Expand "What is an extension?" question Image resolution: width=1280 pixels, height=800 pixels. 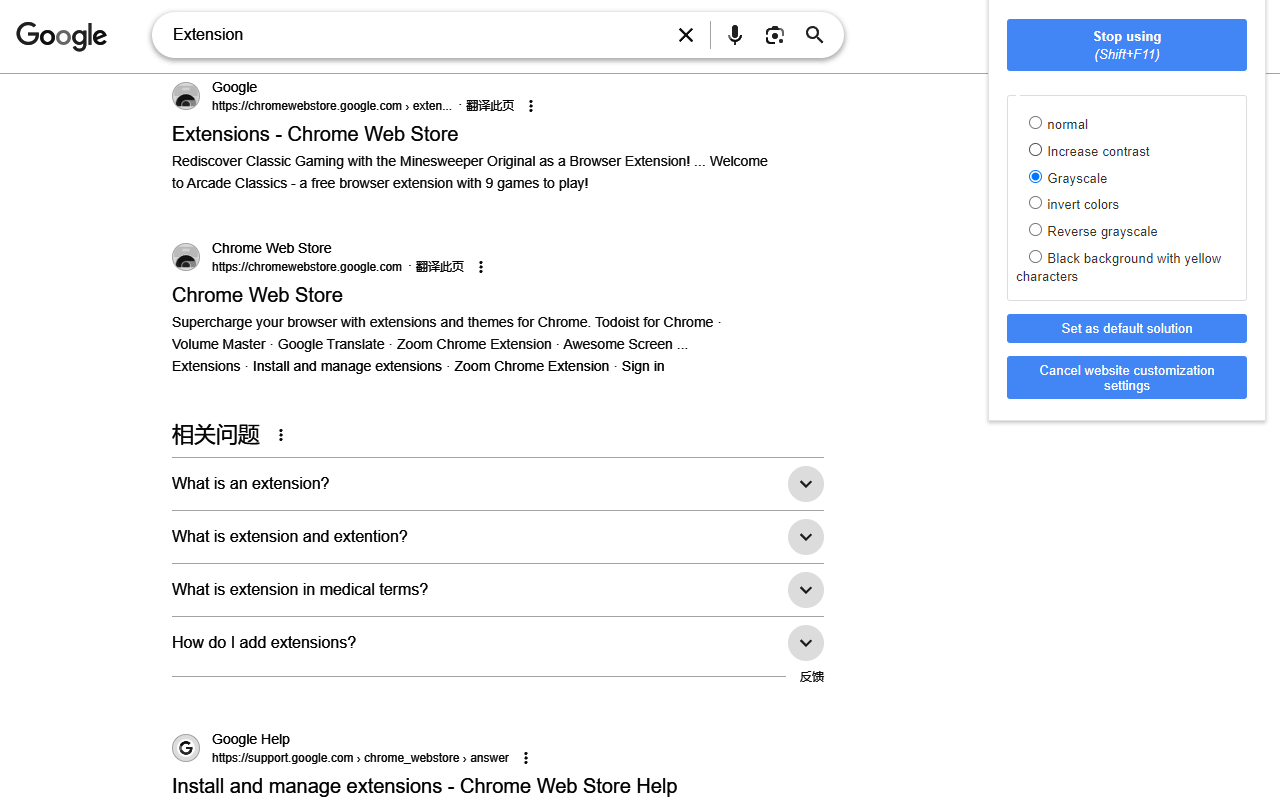pyautogui.click(x=805, y=484)
